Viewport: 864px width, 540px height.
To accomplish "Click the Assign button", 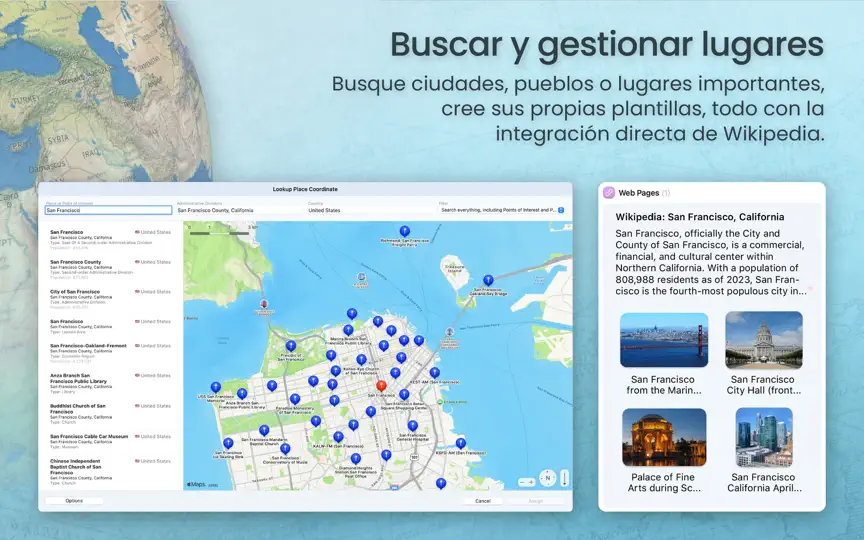I will tap(536, 501).
